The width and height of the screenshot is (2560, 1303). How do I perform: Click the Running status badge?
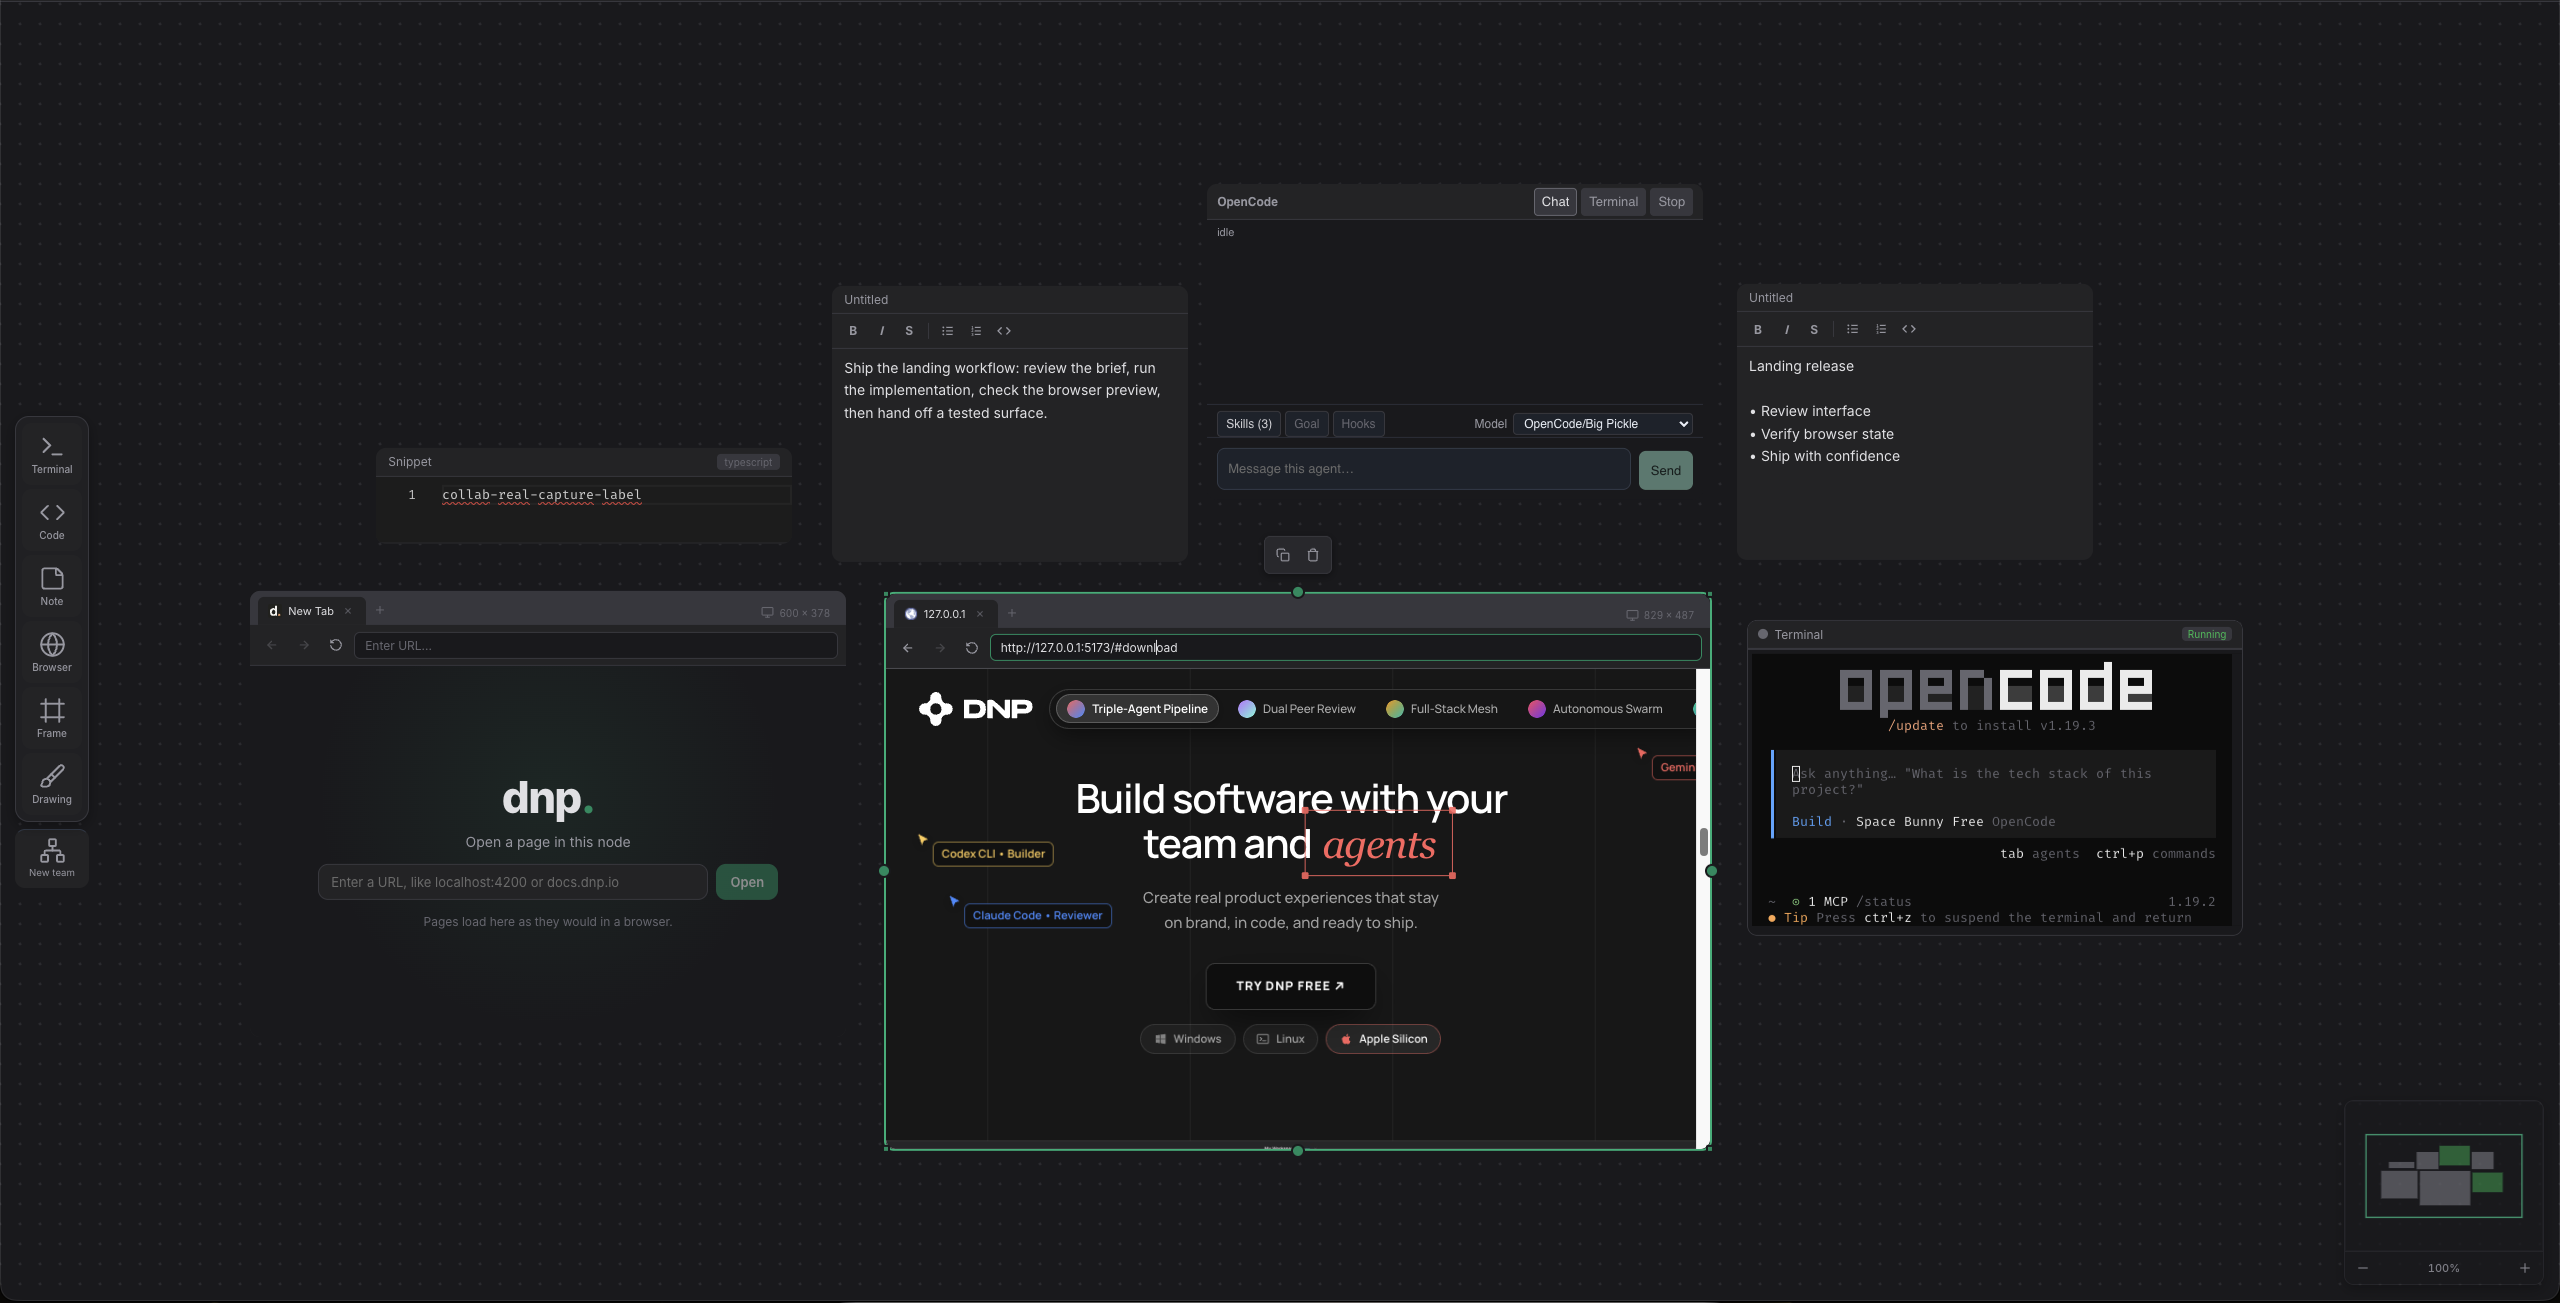point(2206,635)
